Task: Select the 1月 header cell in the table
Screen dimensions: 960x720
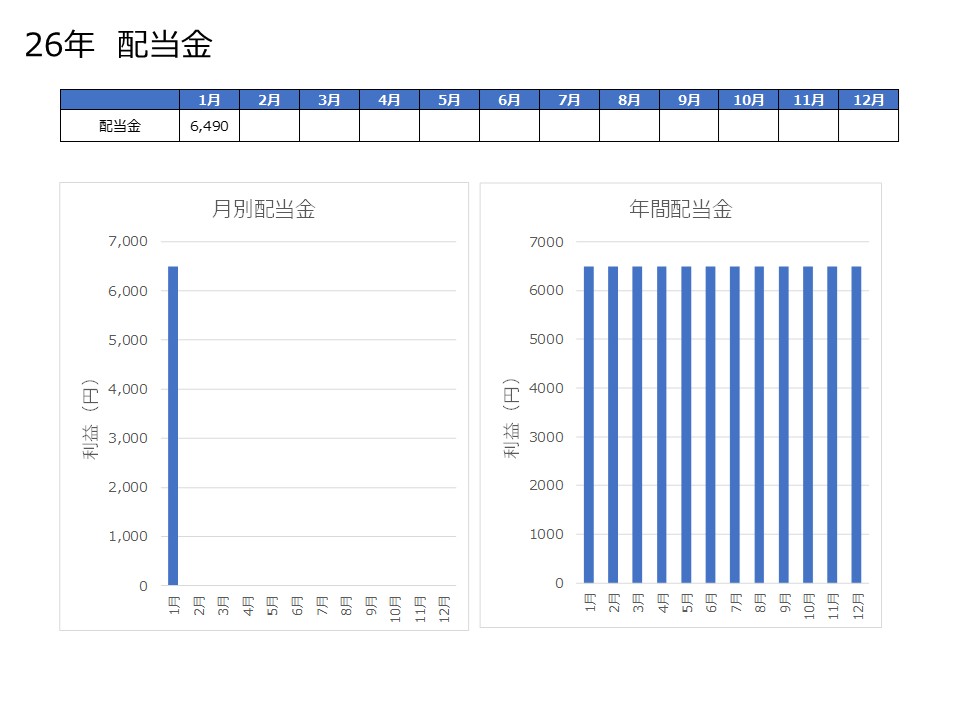Action: 209,100
